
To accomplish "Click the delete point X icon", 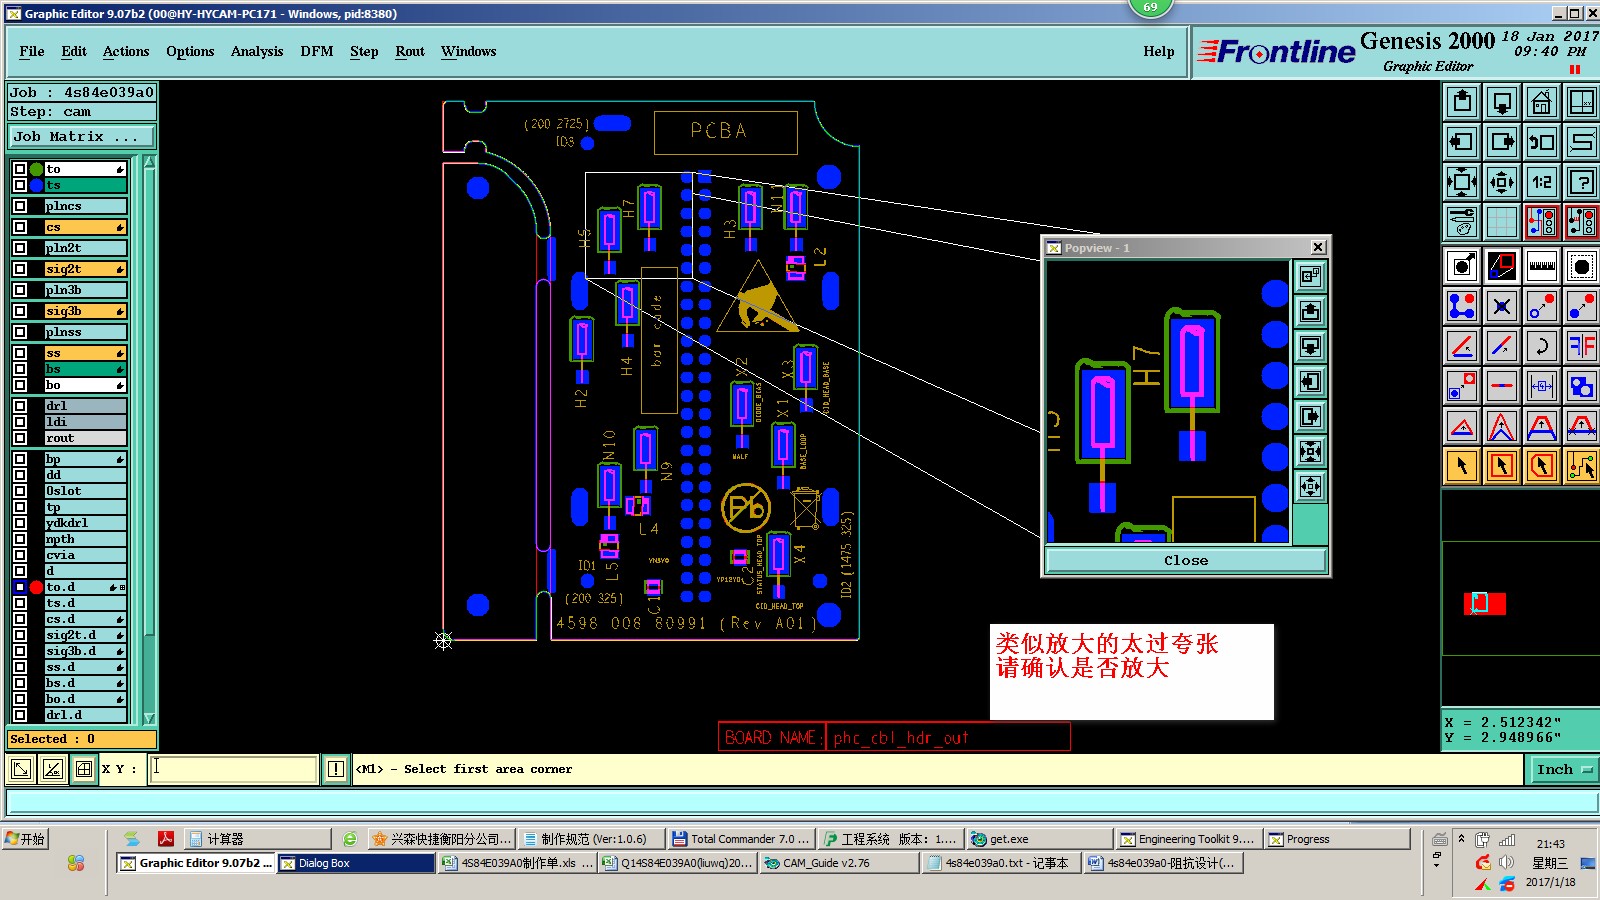I will 1502,306.
